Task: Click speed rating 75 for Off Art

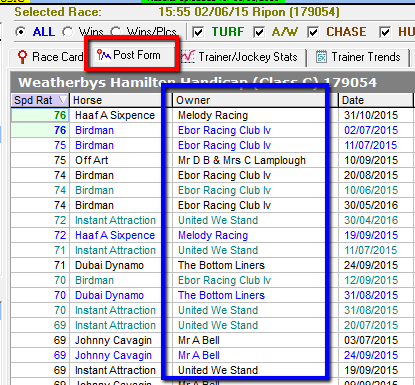Action: pyautogui.click(x=60, y=160)
